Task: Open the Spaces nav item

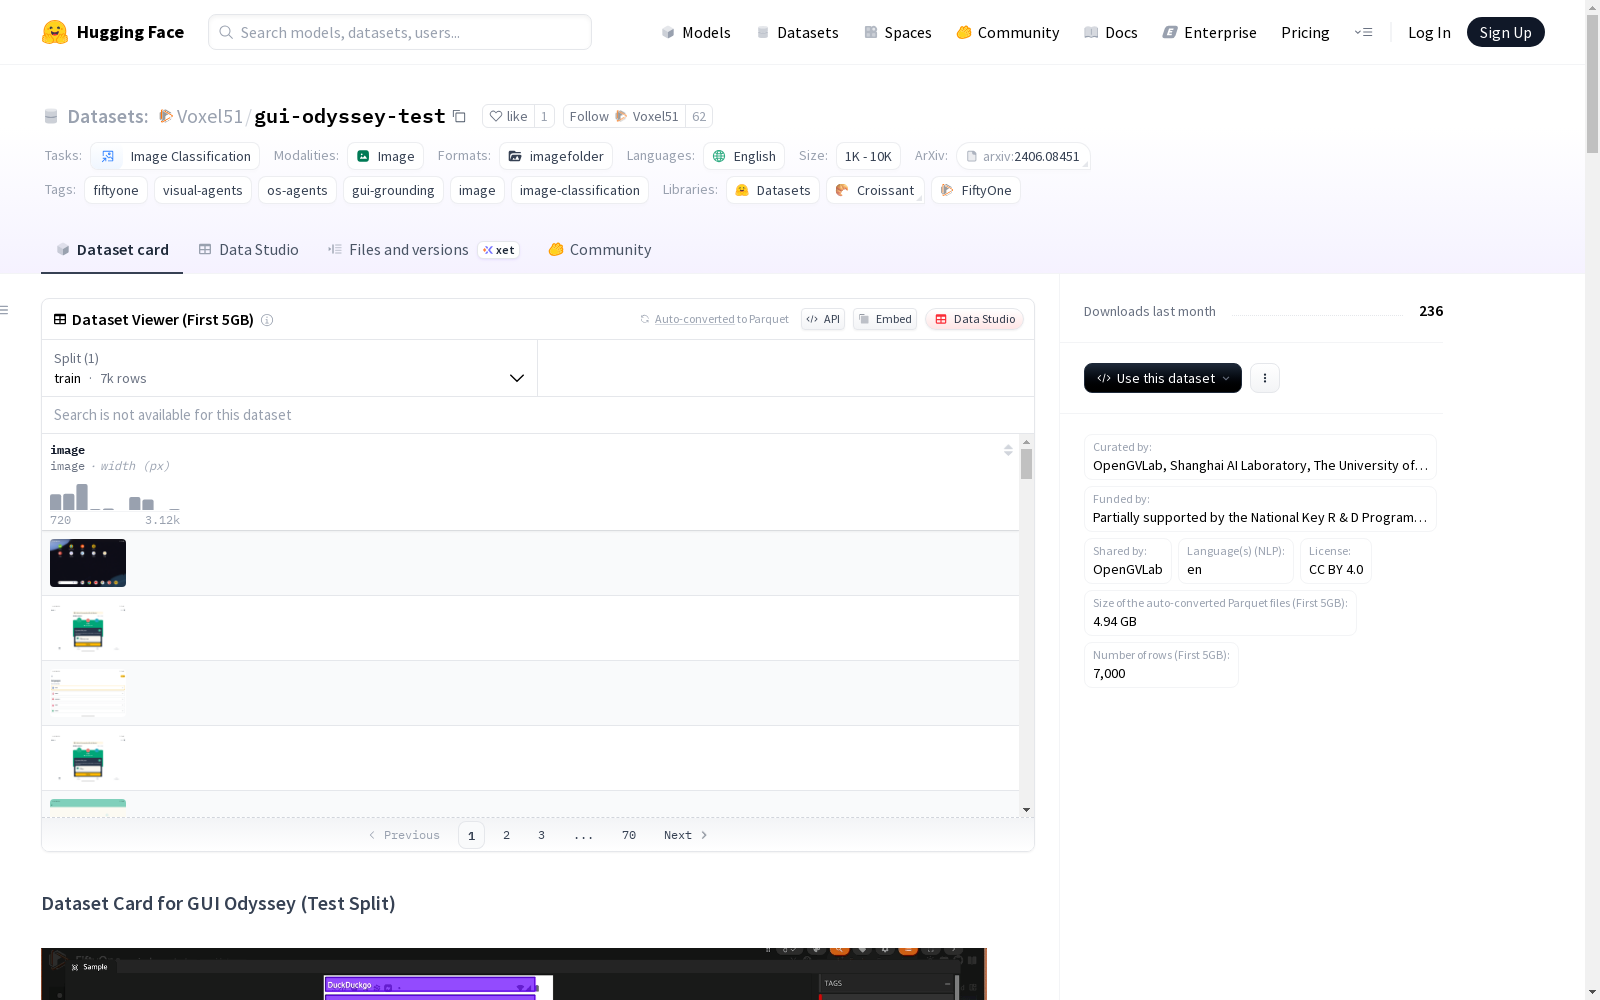Action: (898, 32)
